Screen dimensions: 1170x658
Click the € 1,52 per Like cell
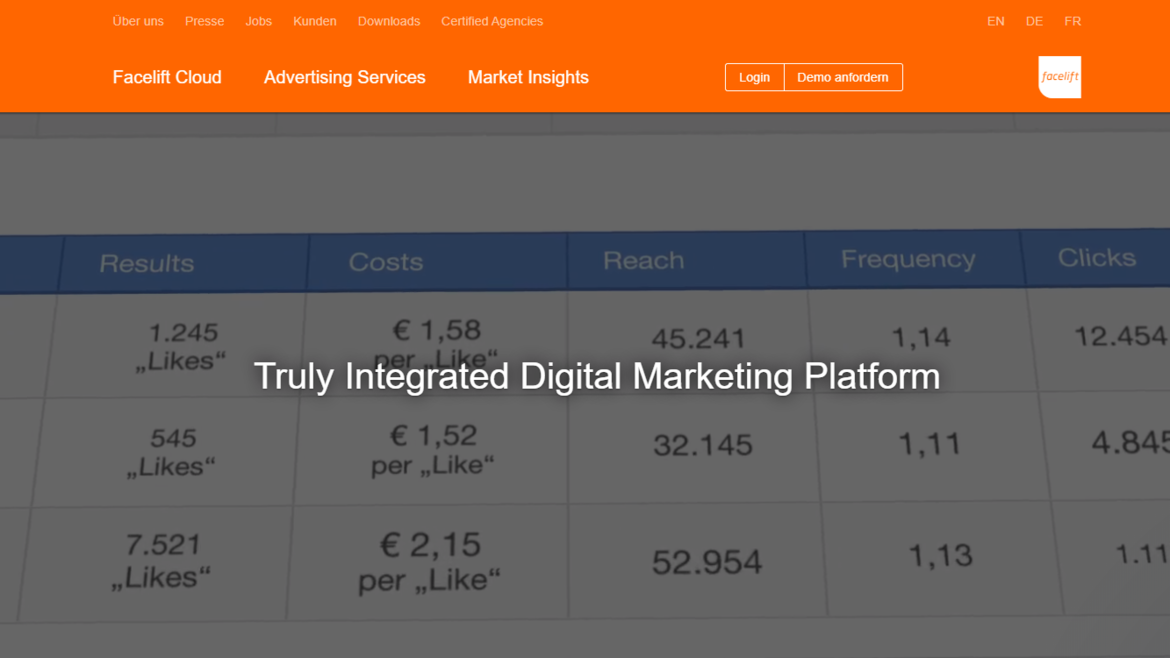tap(433, 450)
